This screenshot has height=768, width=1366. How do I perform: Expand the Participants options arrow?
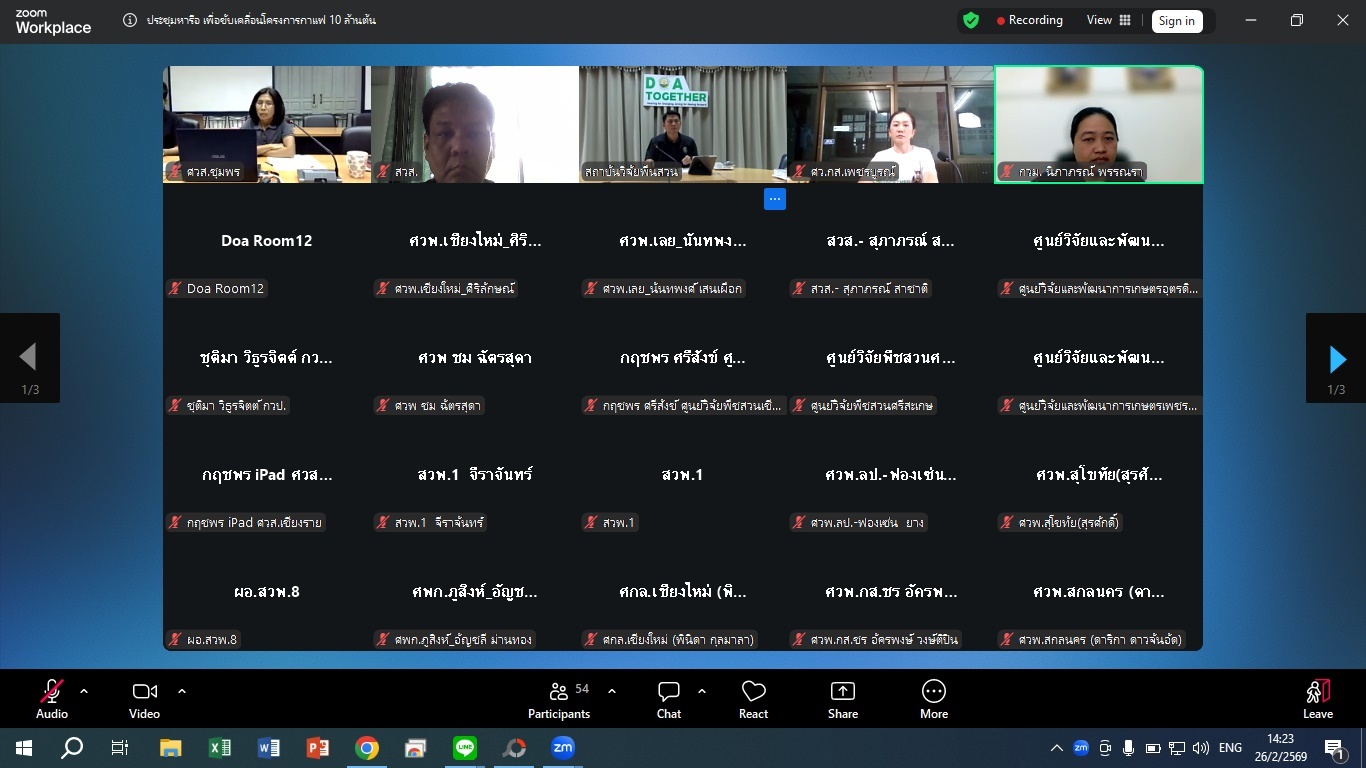(612, 691)
